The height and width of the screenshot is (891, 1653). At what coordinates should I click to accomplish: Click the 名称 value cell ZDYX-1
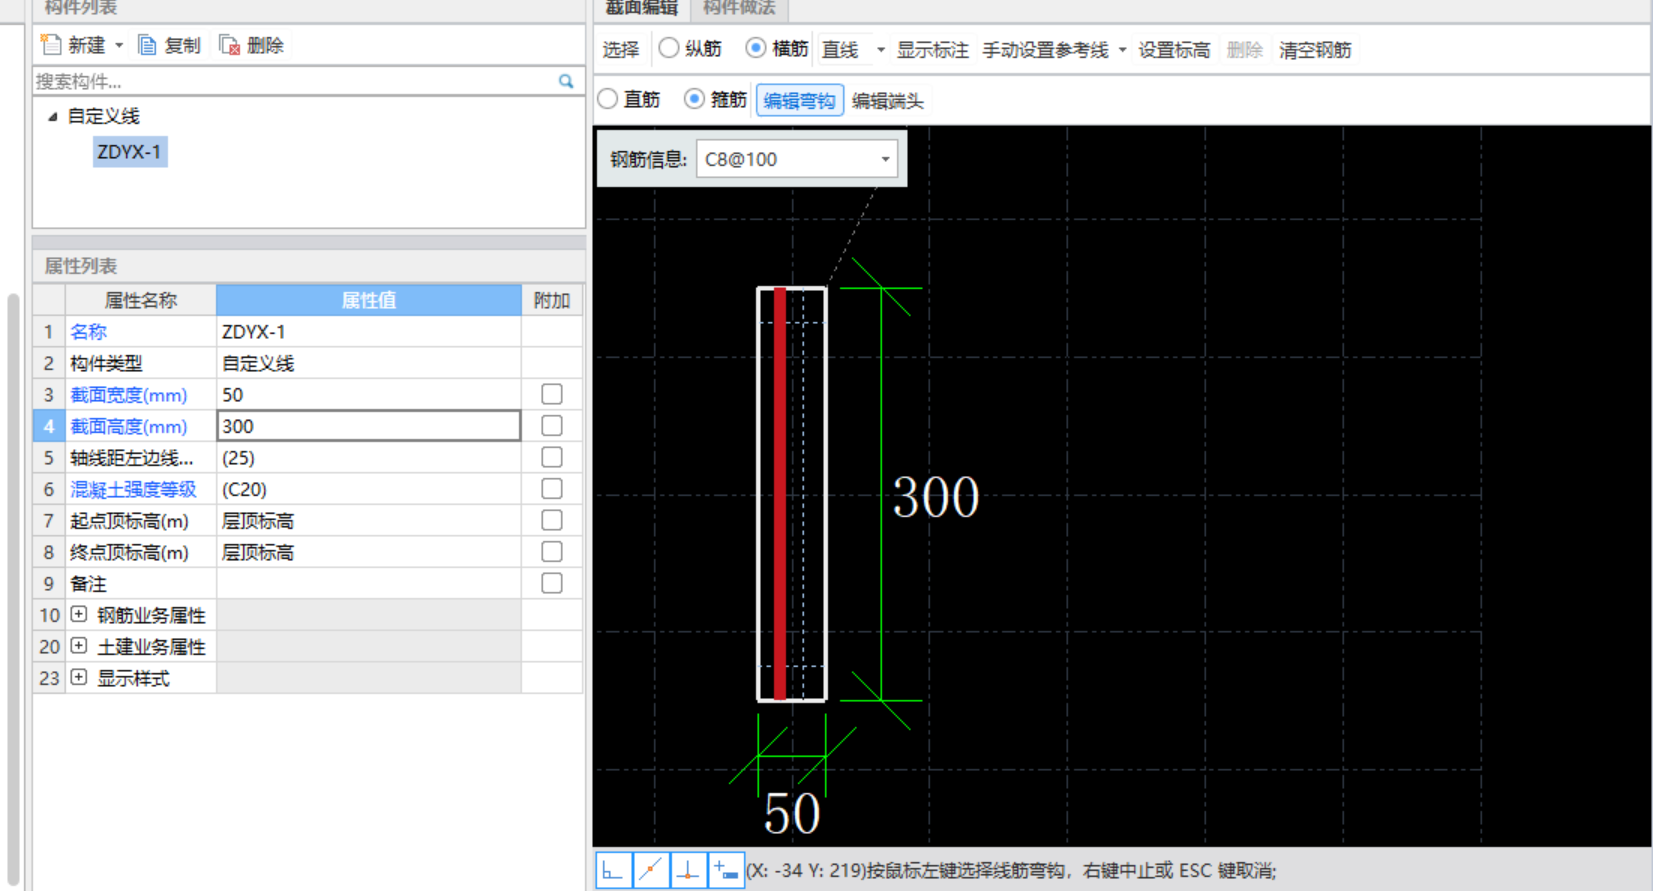369,331
